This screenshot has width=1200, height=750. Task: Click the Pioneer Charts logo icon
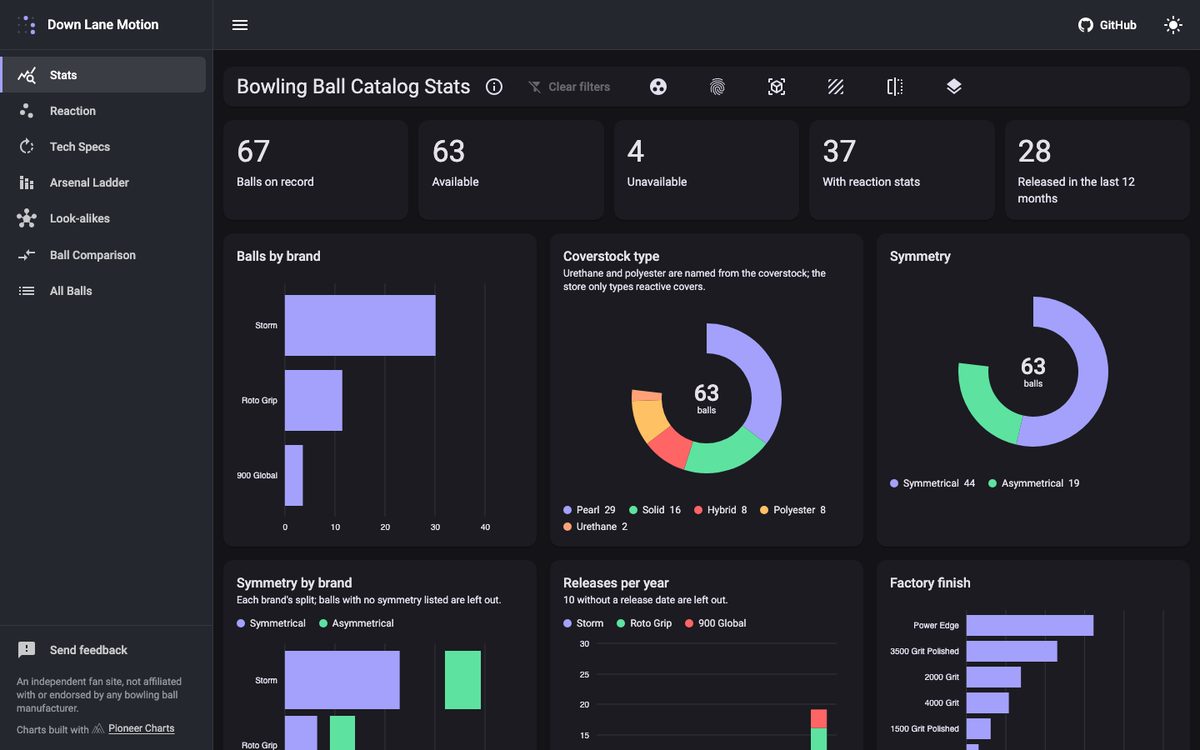coord(98,729)
